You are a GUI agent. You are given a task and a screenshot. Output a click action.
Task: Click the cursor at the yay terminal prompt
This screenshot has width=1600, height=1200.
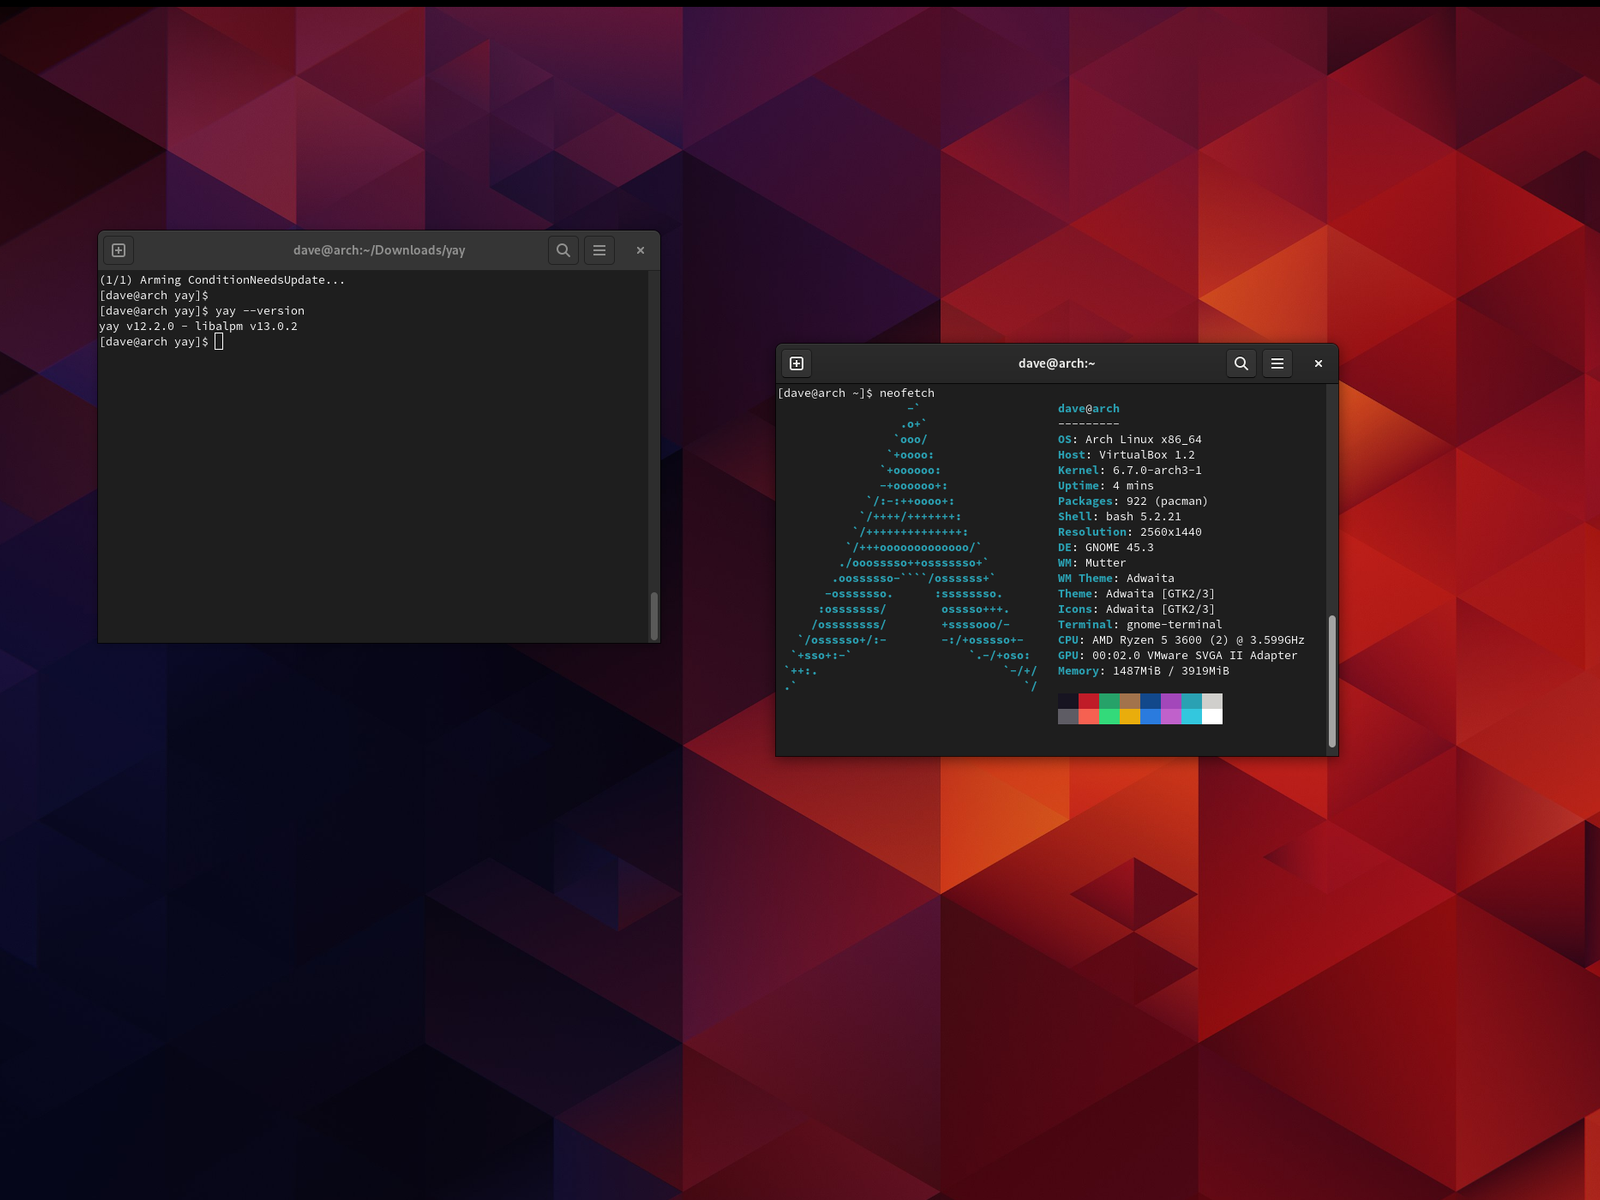pos(219,342)
